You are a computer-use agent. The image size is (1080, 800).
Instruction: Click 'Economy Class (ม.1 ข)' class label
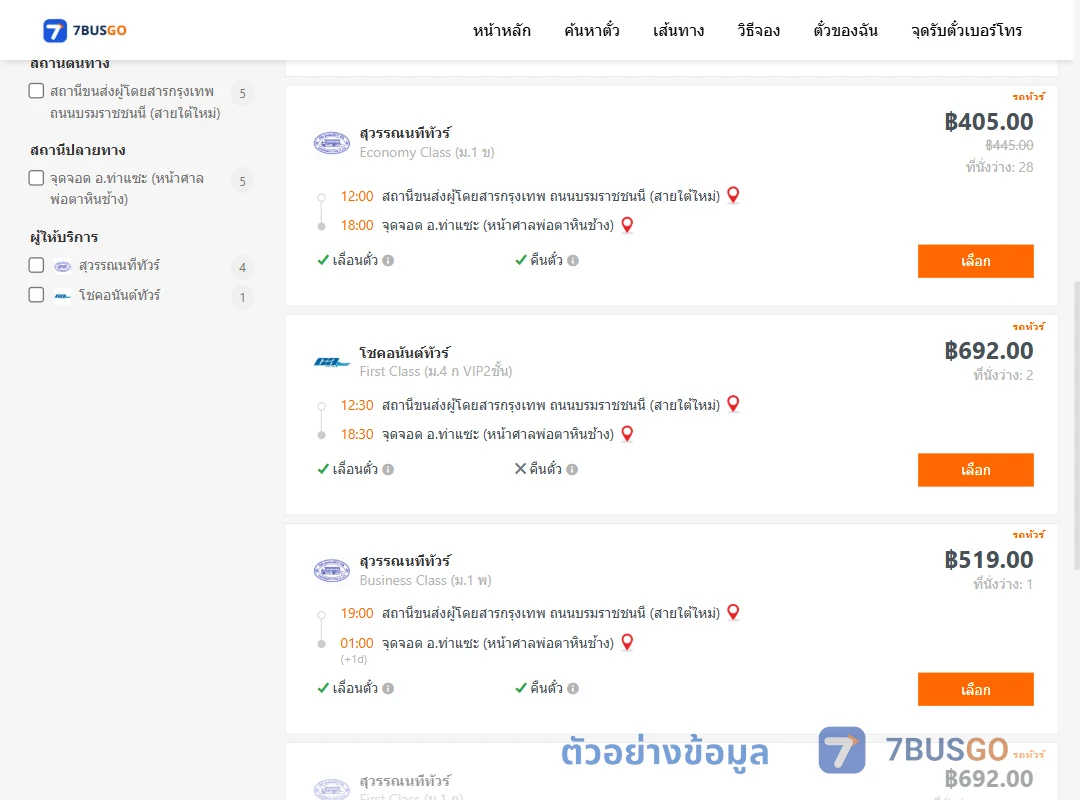tap(427, 152)
